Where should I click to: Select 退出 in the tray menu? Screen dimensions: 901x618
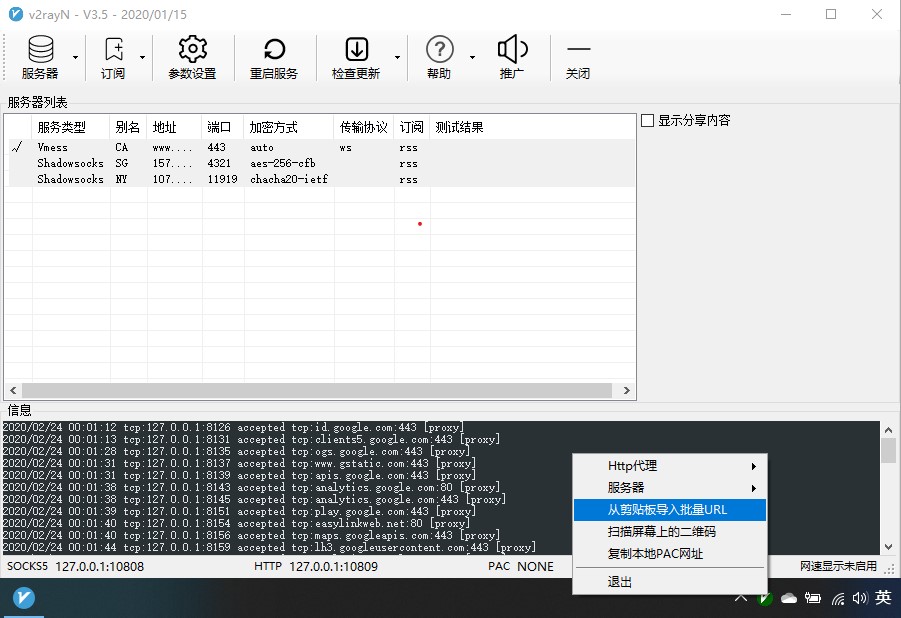pos(621,582)
